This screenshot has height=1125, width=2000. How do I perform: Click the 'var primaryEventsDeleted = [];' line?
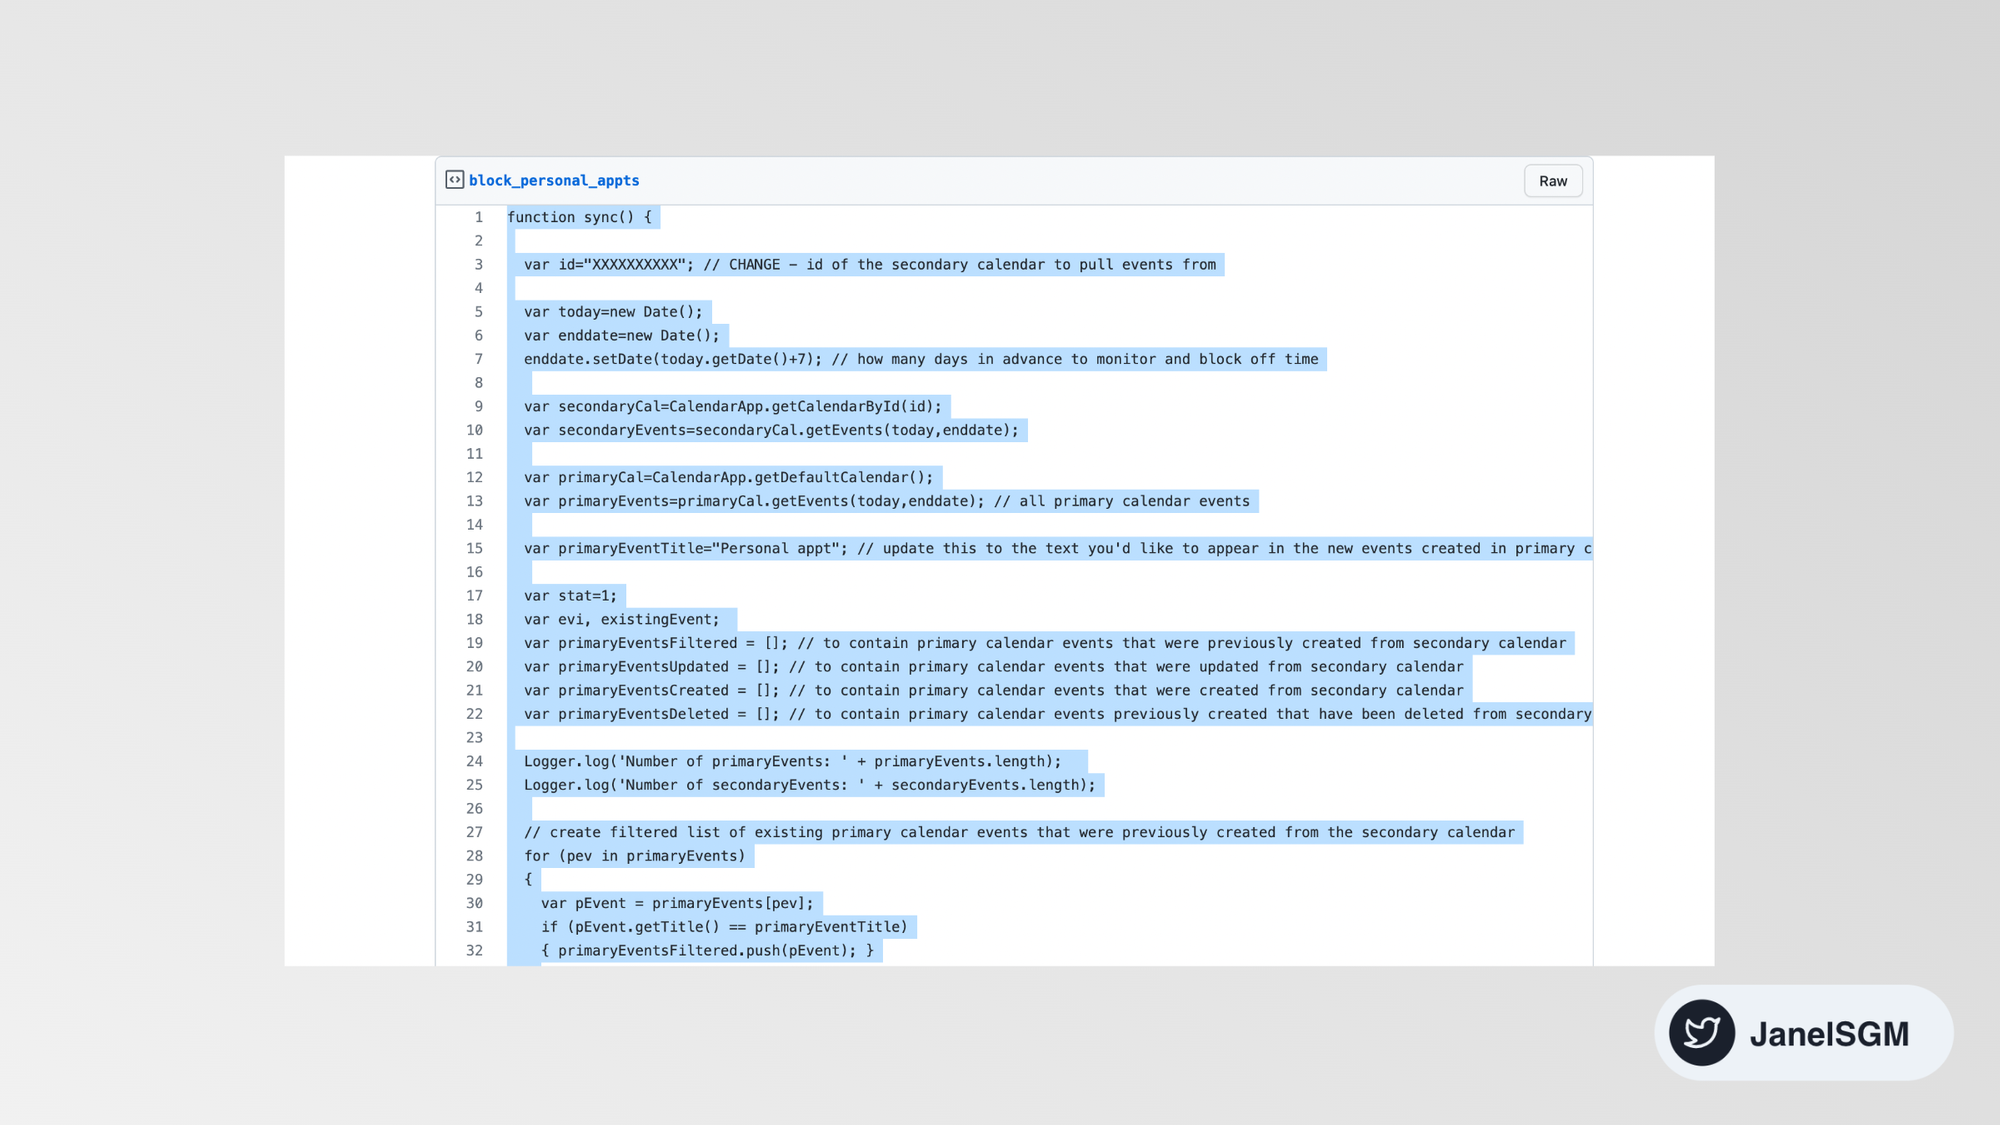pos(1058,714)
